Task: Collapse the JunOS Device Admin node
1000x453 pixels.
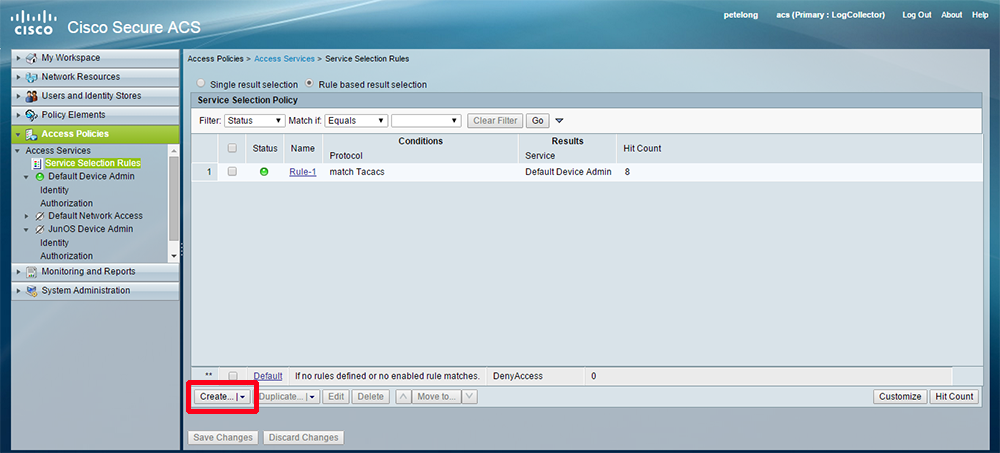Action: (27, 230)
